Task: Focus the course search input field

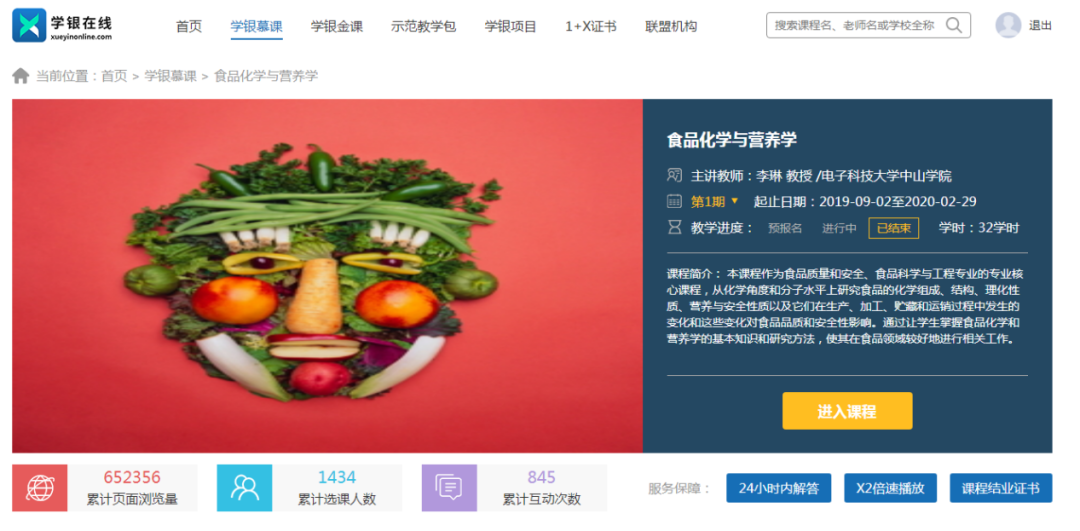Action: click(x=854, y=25)
